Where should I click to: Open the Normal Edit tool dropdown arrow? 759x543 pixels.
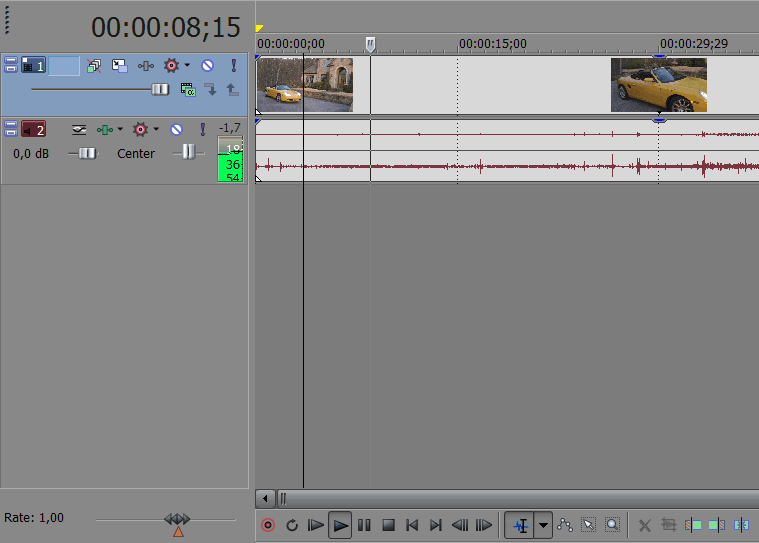point(543,525)
